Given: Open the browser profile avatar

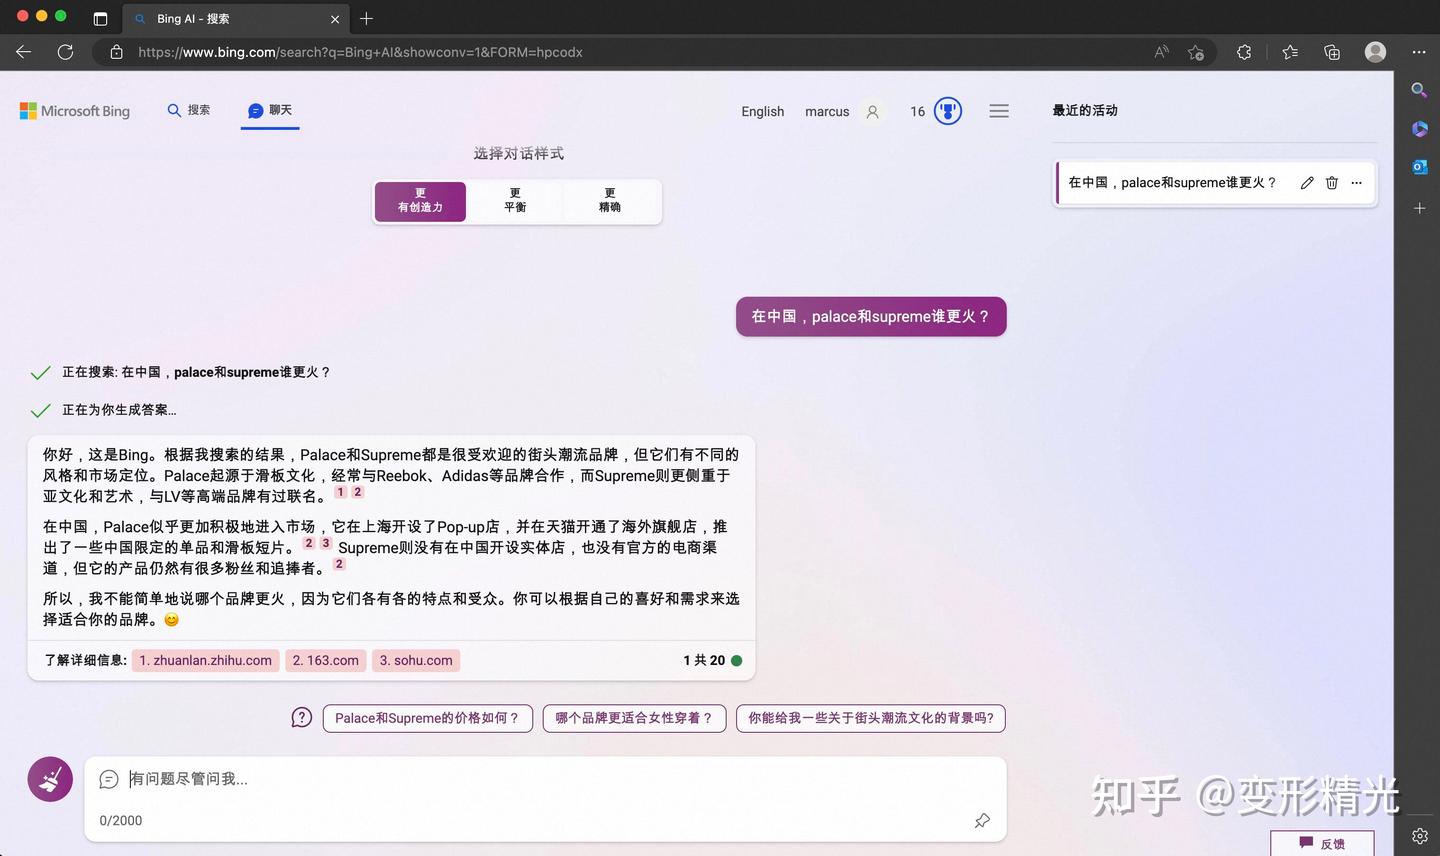Looking at the screenshot, I should 1376,52.
